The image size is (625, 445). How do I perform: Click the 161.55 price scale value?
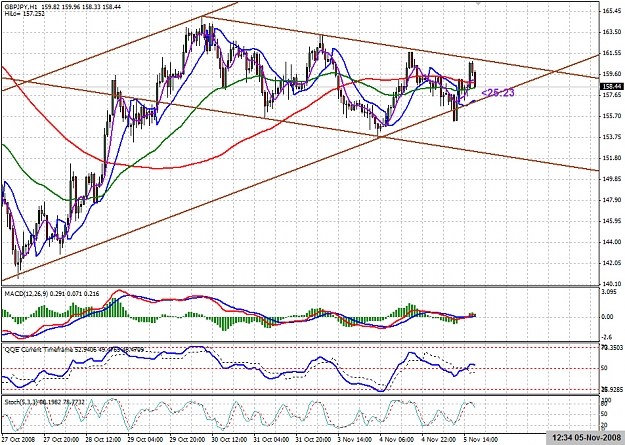(612, 53)
